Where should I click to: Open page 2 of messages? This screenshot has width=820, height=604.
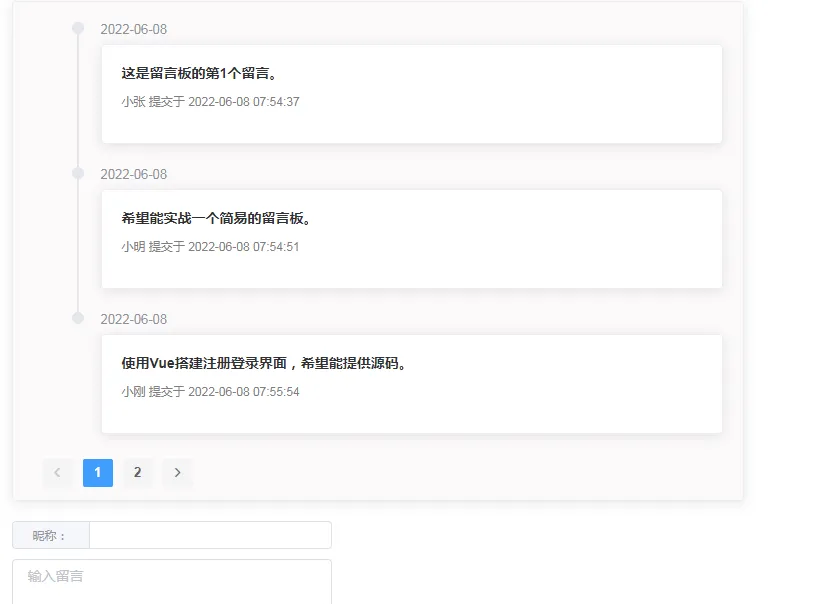[x=138, y=473]
